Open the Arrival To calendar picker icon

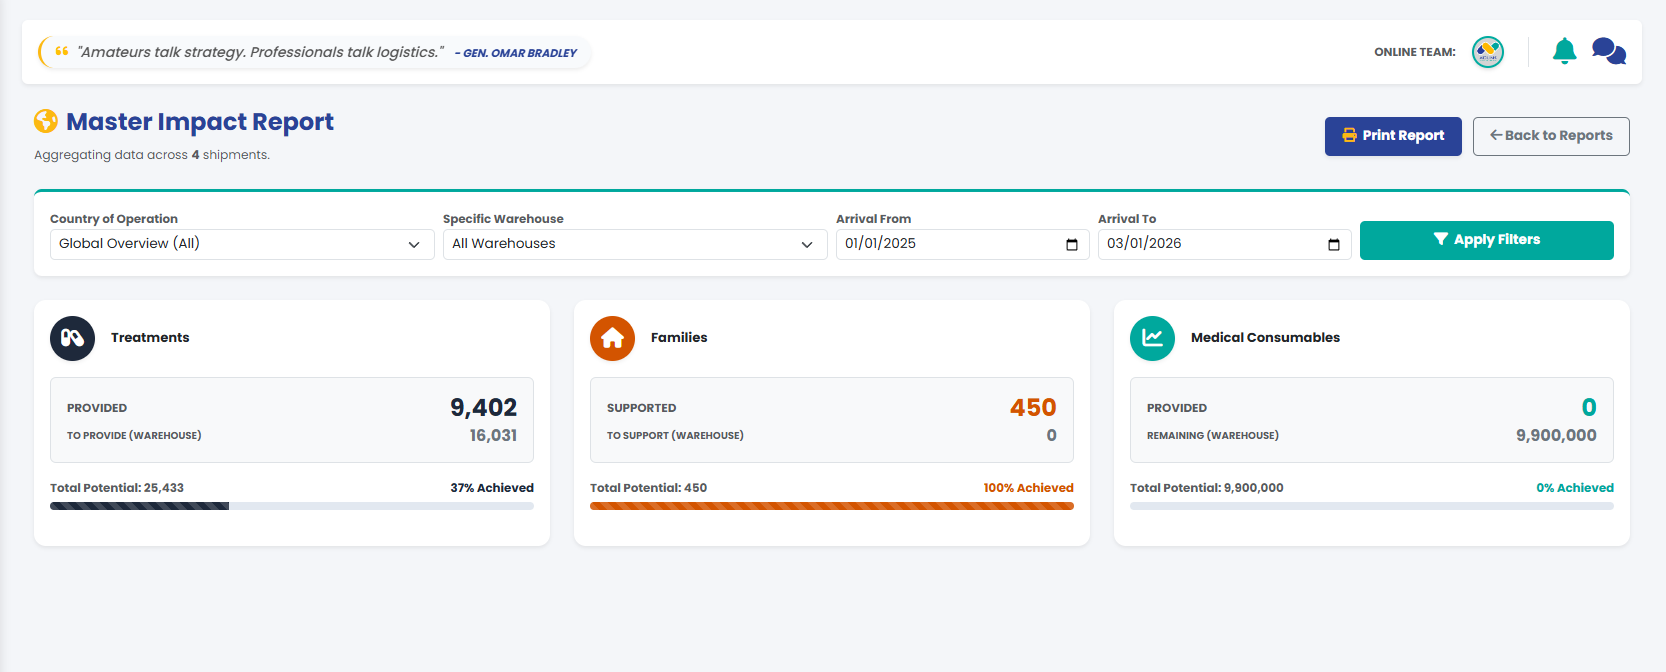pyautogui.click(x=1334, y=245)
